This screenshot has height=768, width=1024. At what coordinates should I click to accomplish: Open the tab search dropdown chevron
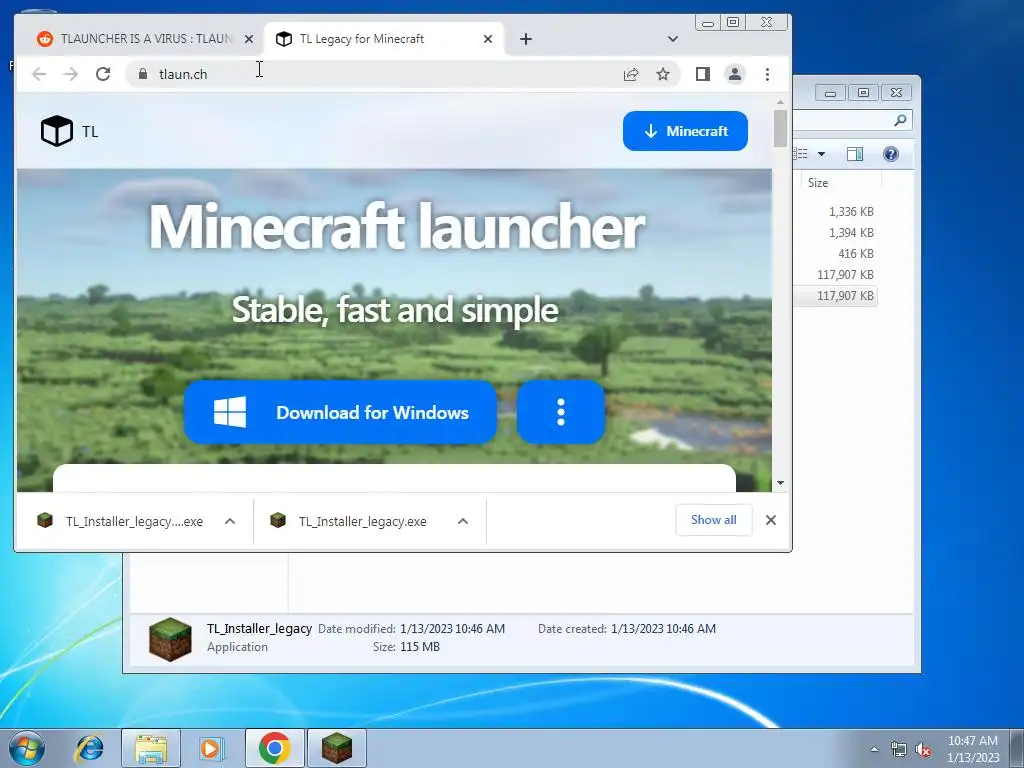[673, 39]
